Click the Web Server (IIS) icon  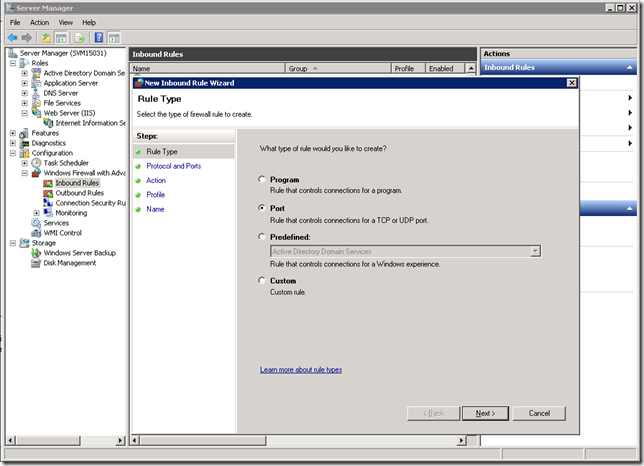[36, 113]
